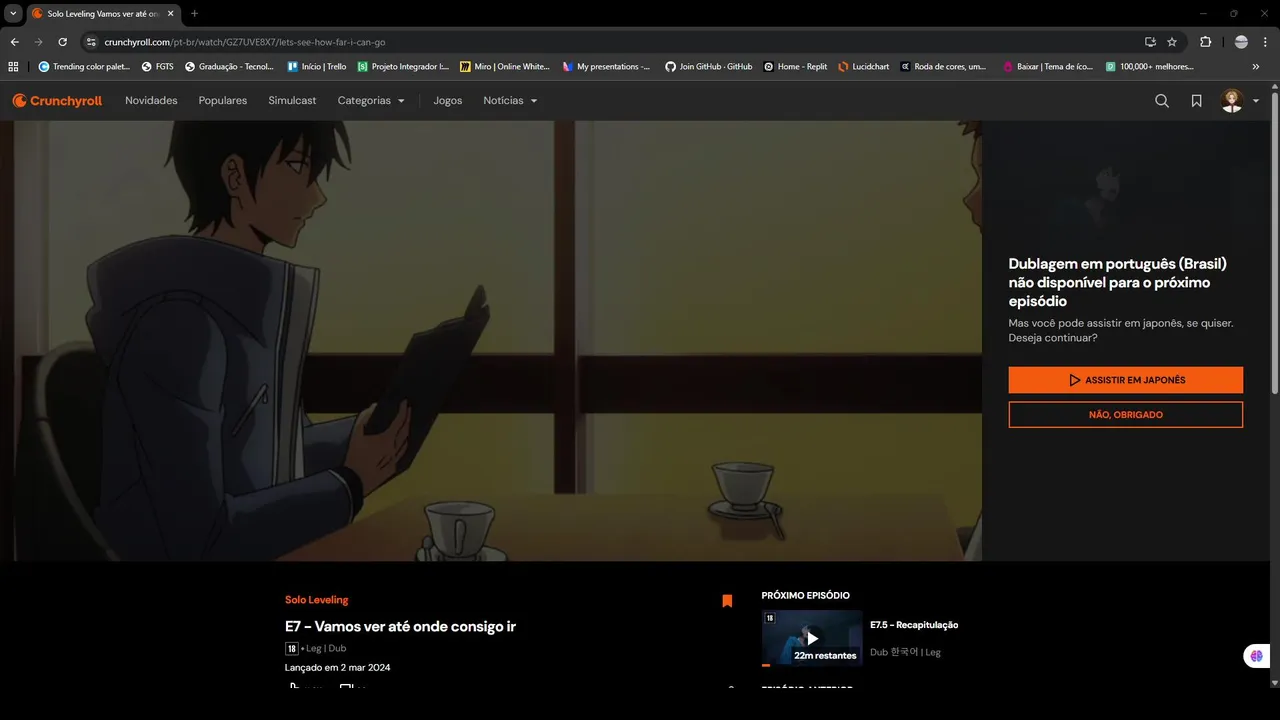Expand the Categorias dropdown
Image resolution: width=1280 pixels, height=720 pixels.
[x=371, y=101]
